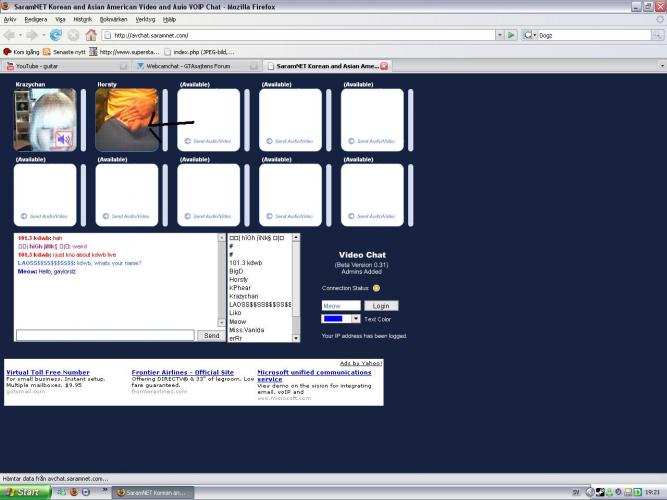
Task: Click the search magnifier icon in search box
Action: [653, 35]
